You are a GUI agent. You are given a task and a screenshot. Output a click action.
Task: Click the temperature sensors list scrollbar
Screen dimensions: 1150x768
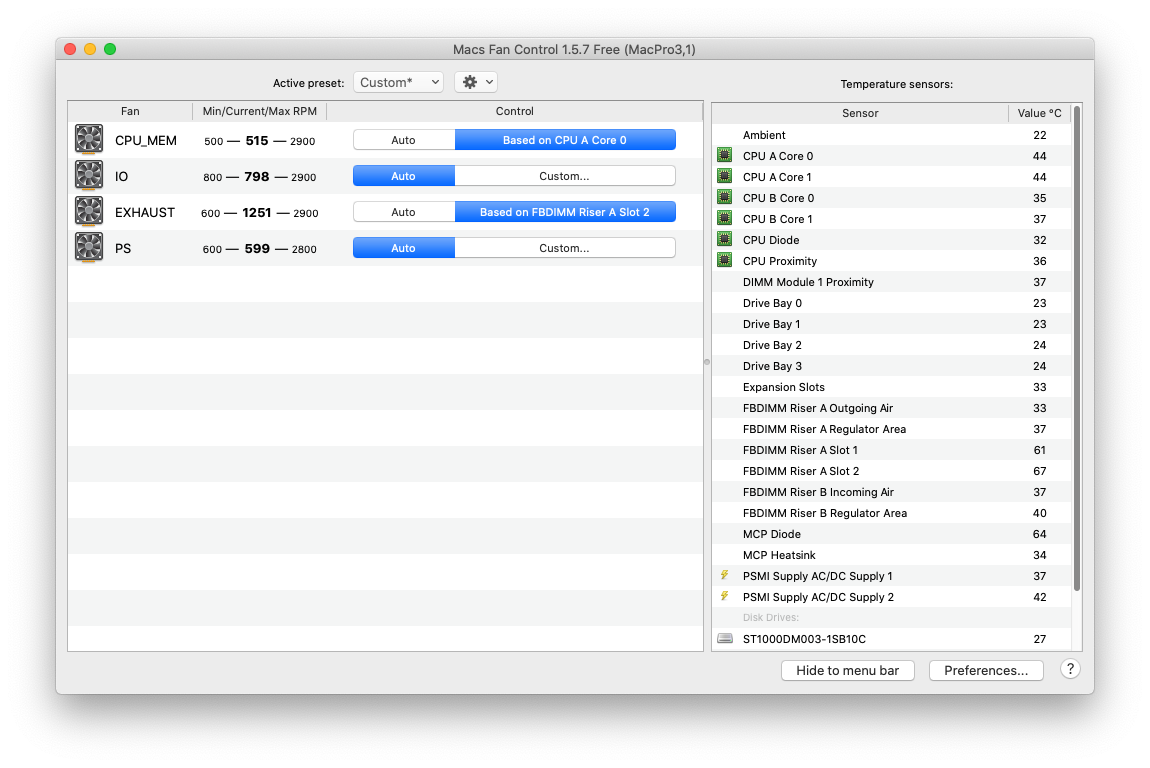(x=1077, y=349)
